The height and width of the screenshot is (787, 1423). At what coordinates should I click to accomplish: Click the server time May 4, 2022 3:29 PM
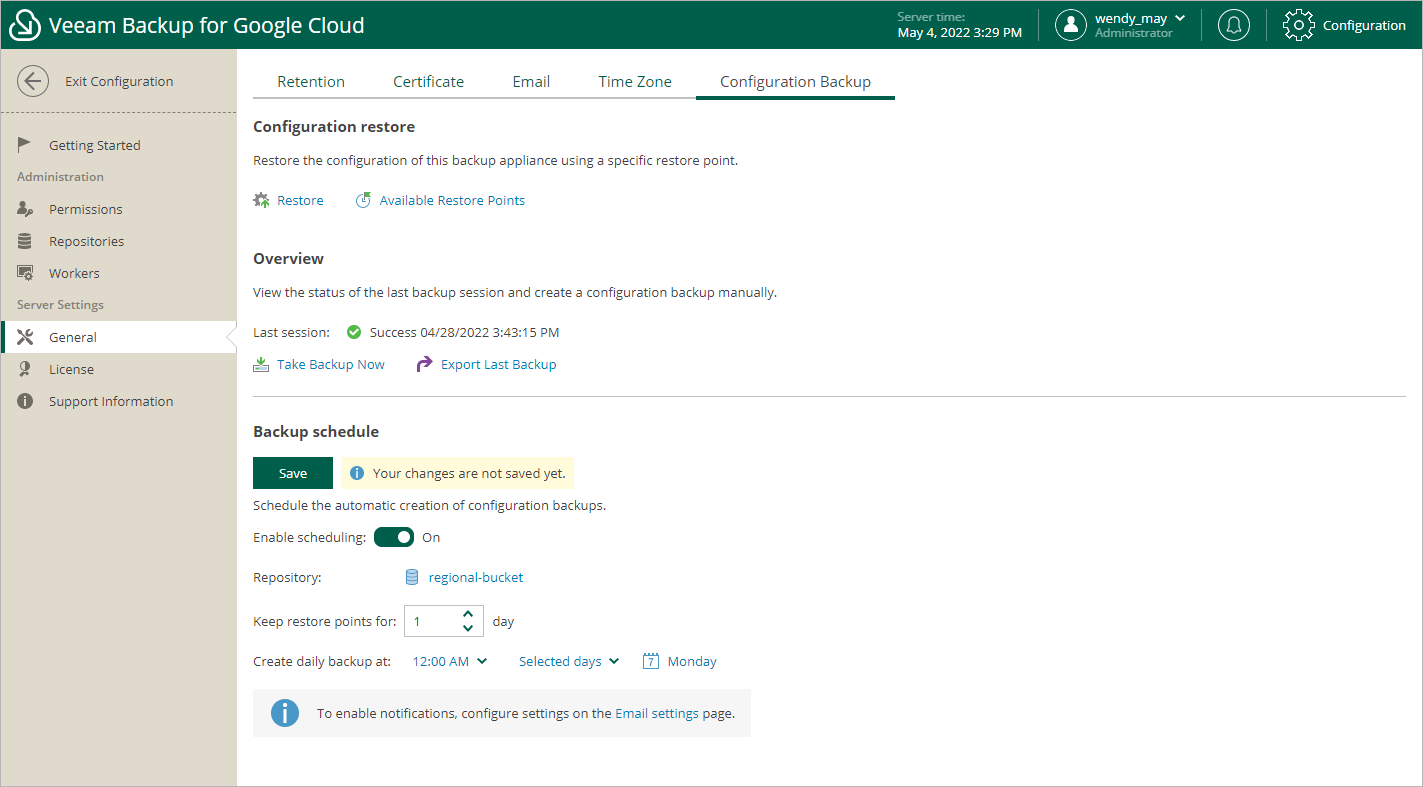point(960,32)
